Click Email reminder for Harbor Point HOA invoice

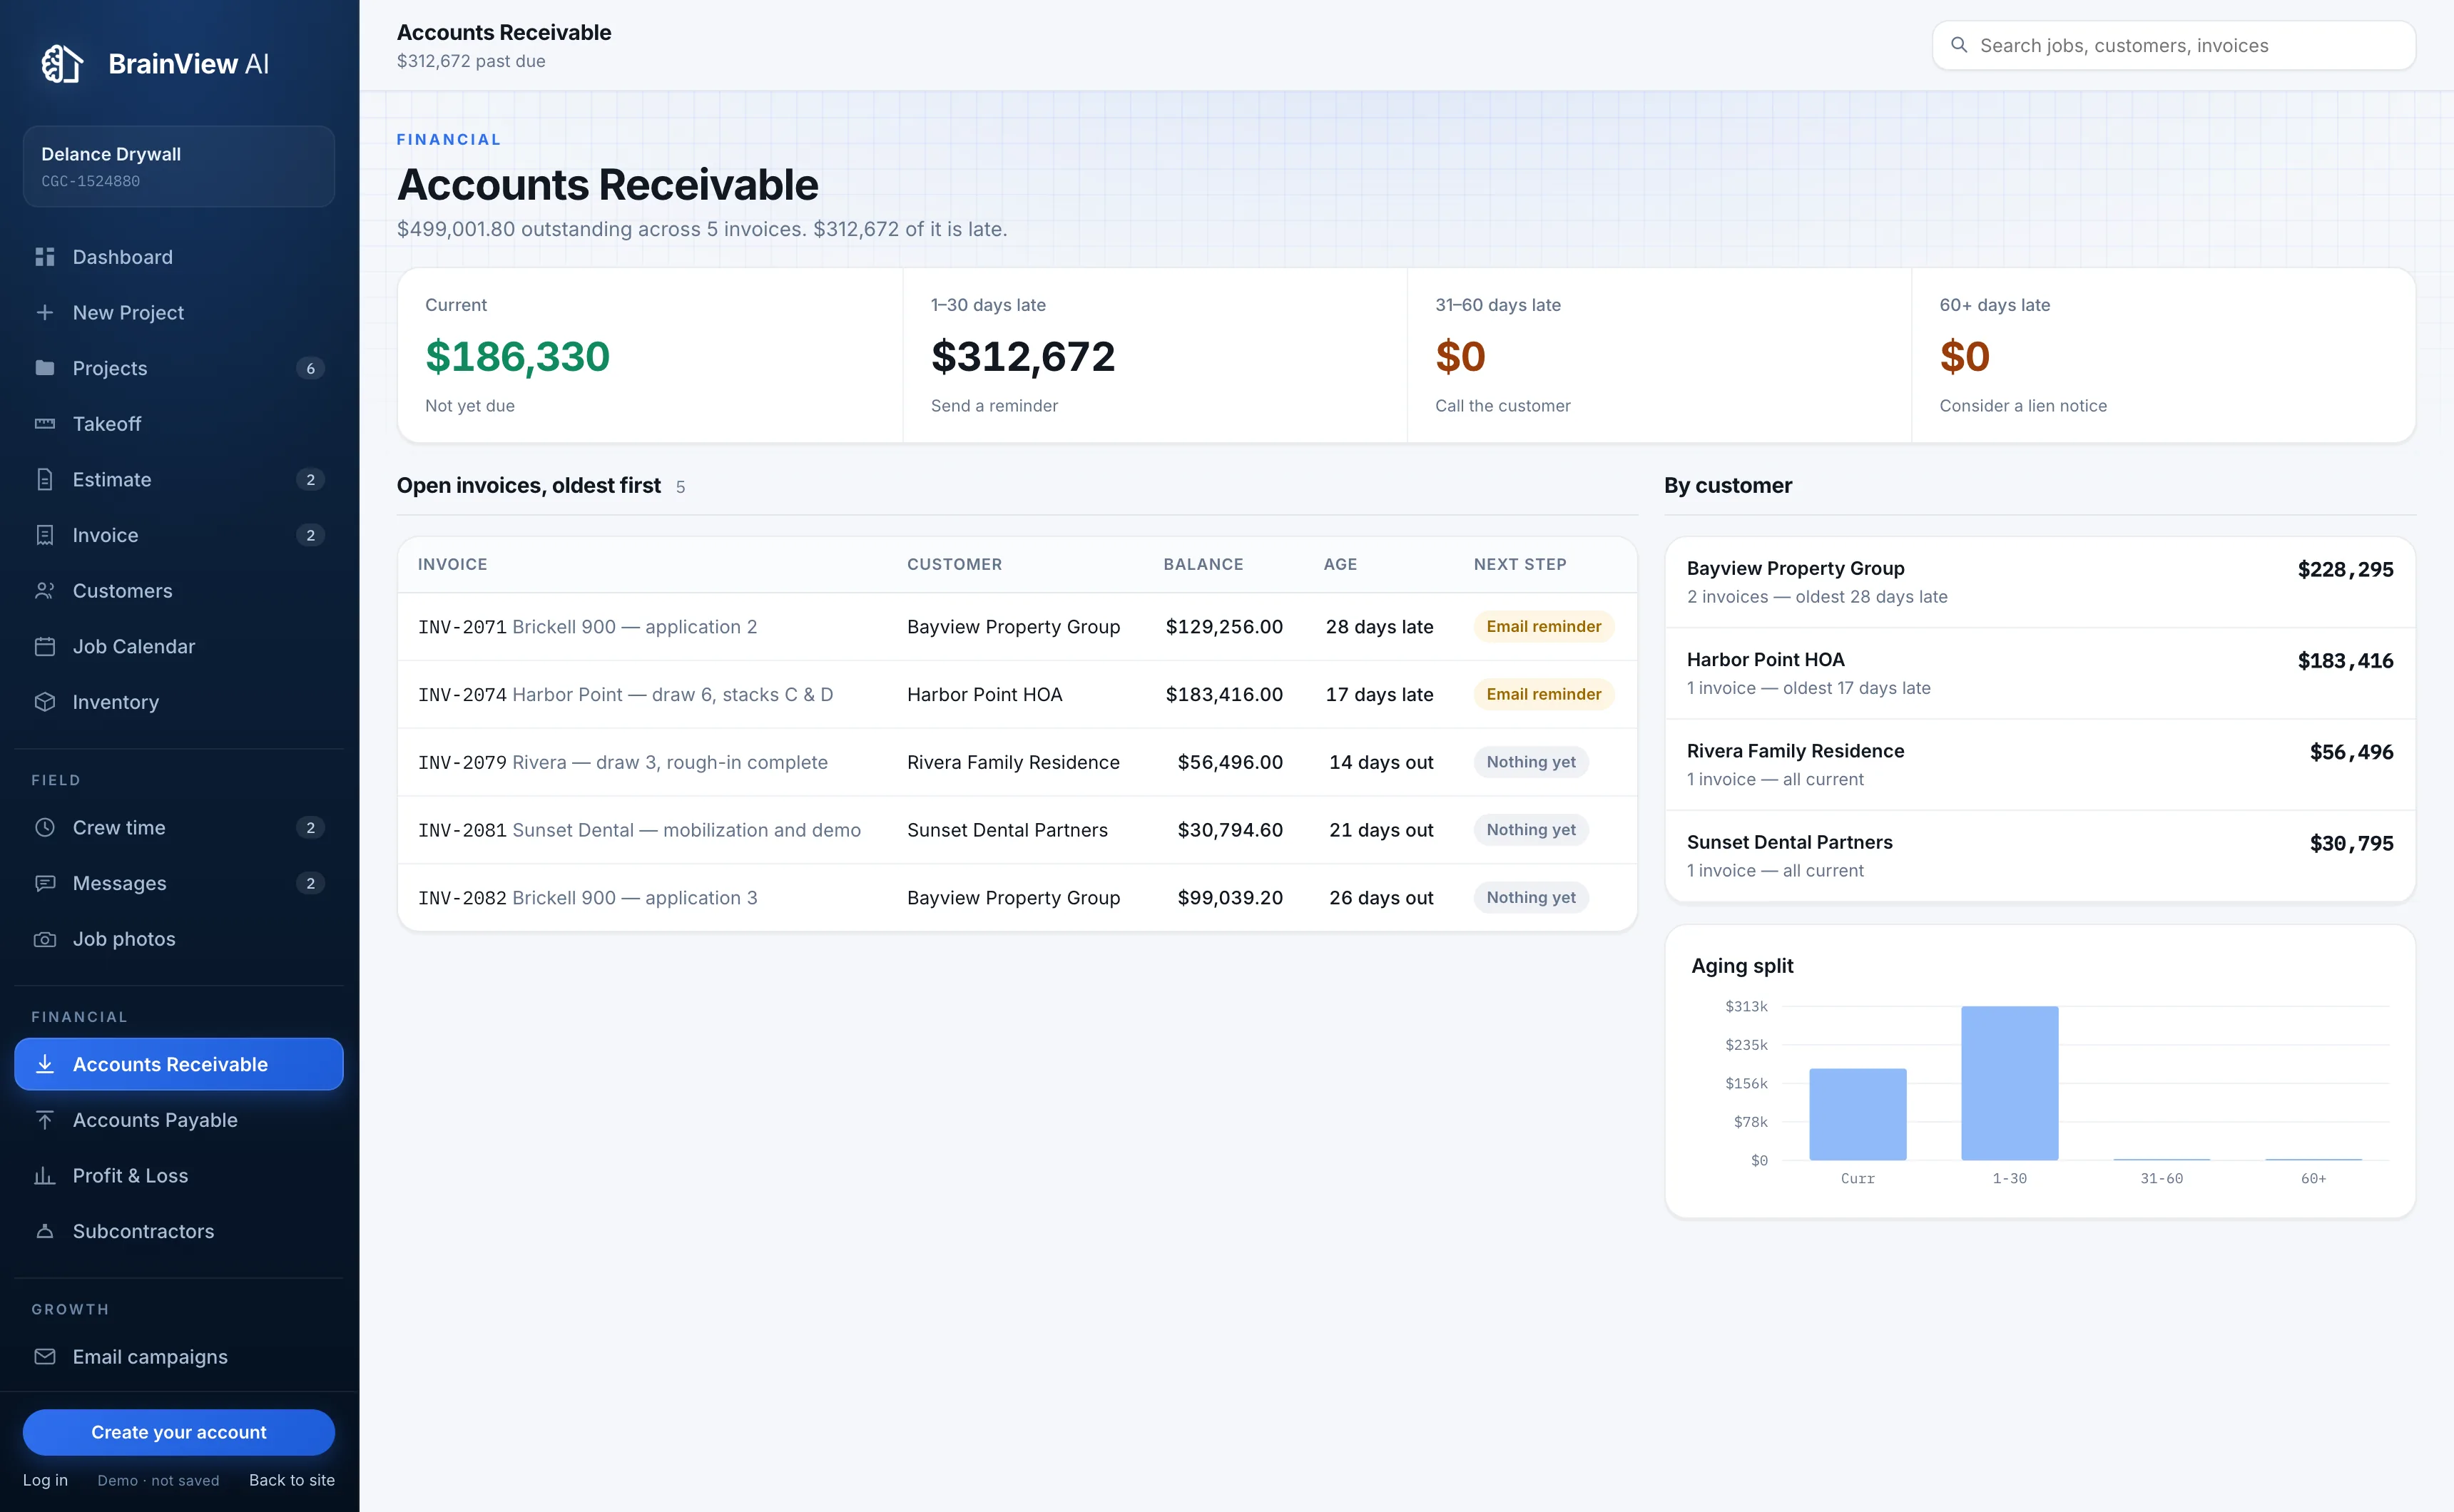click(1543, 694)
